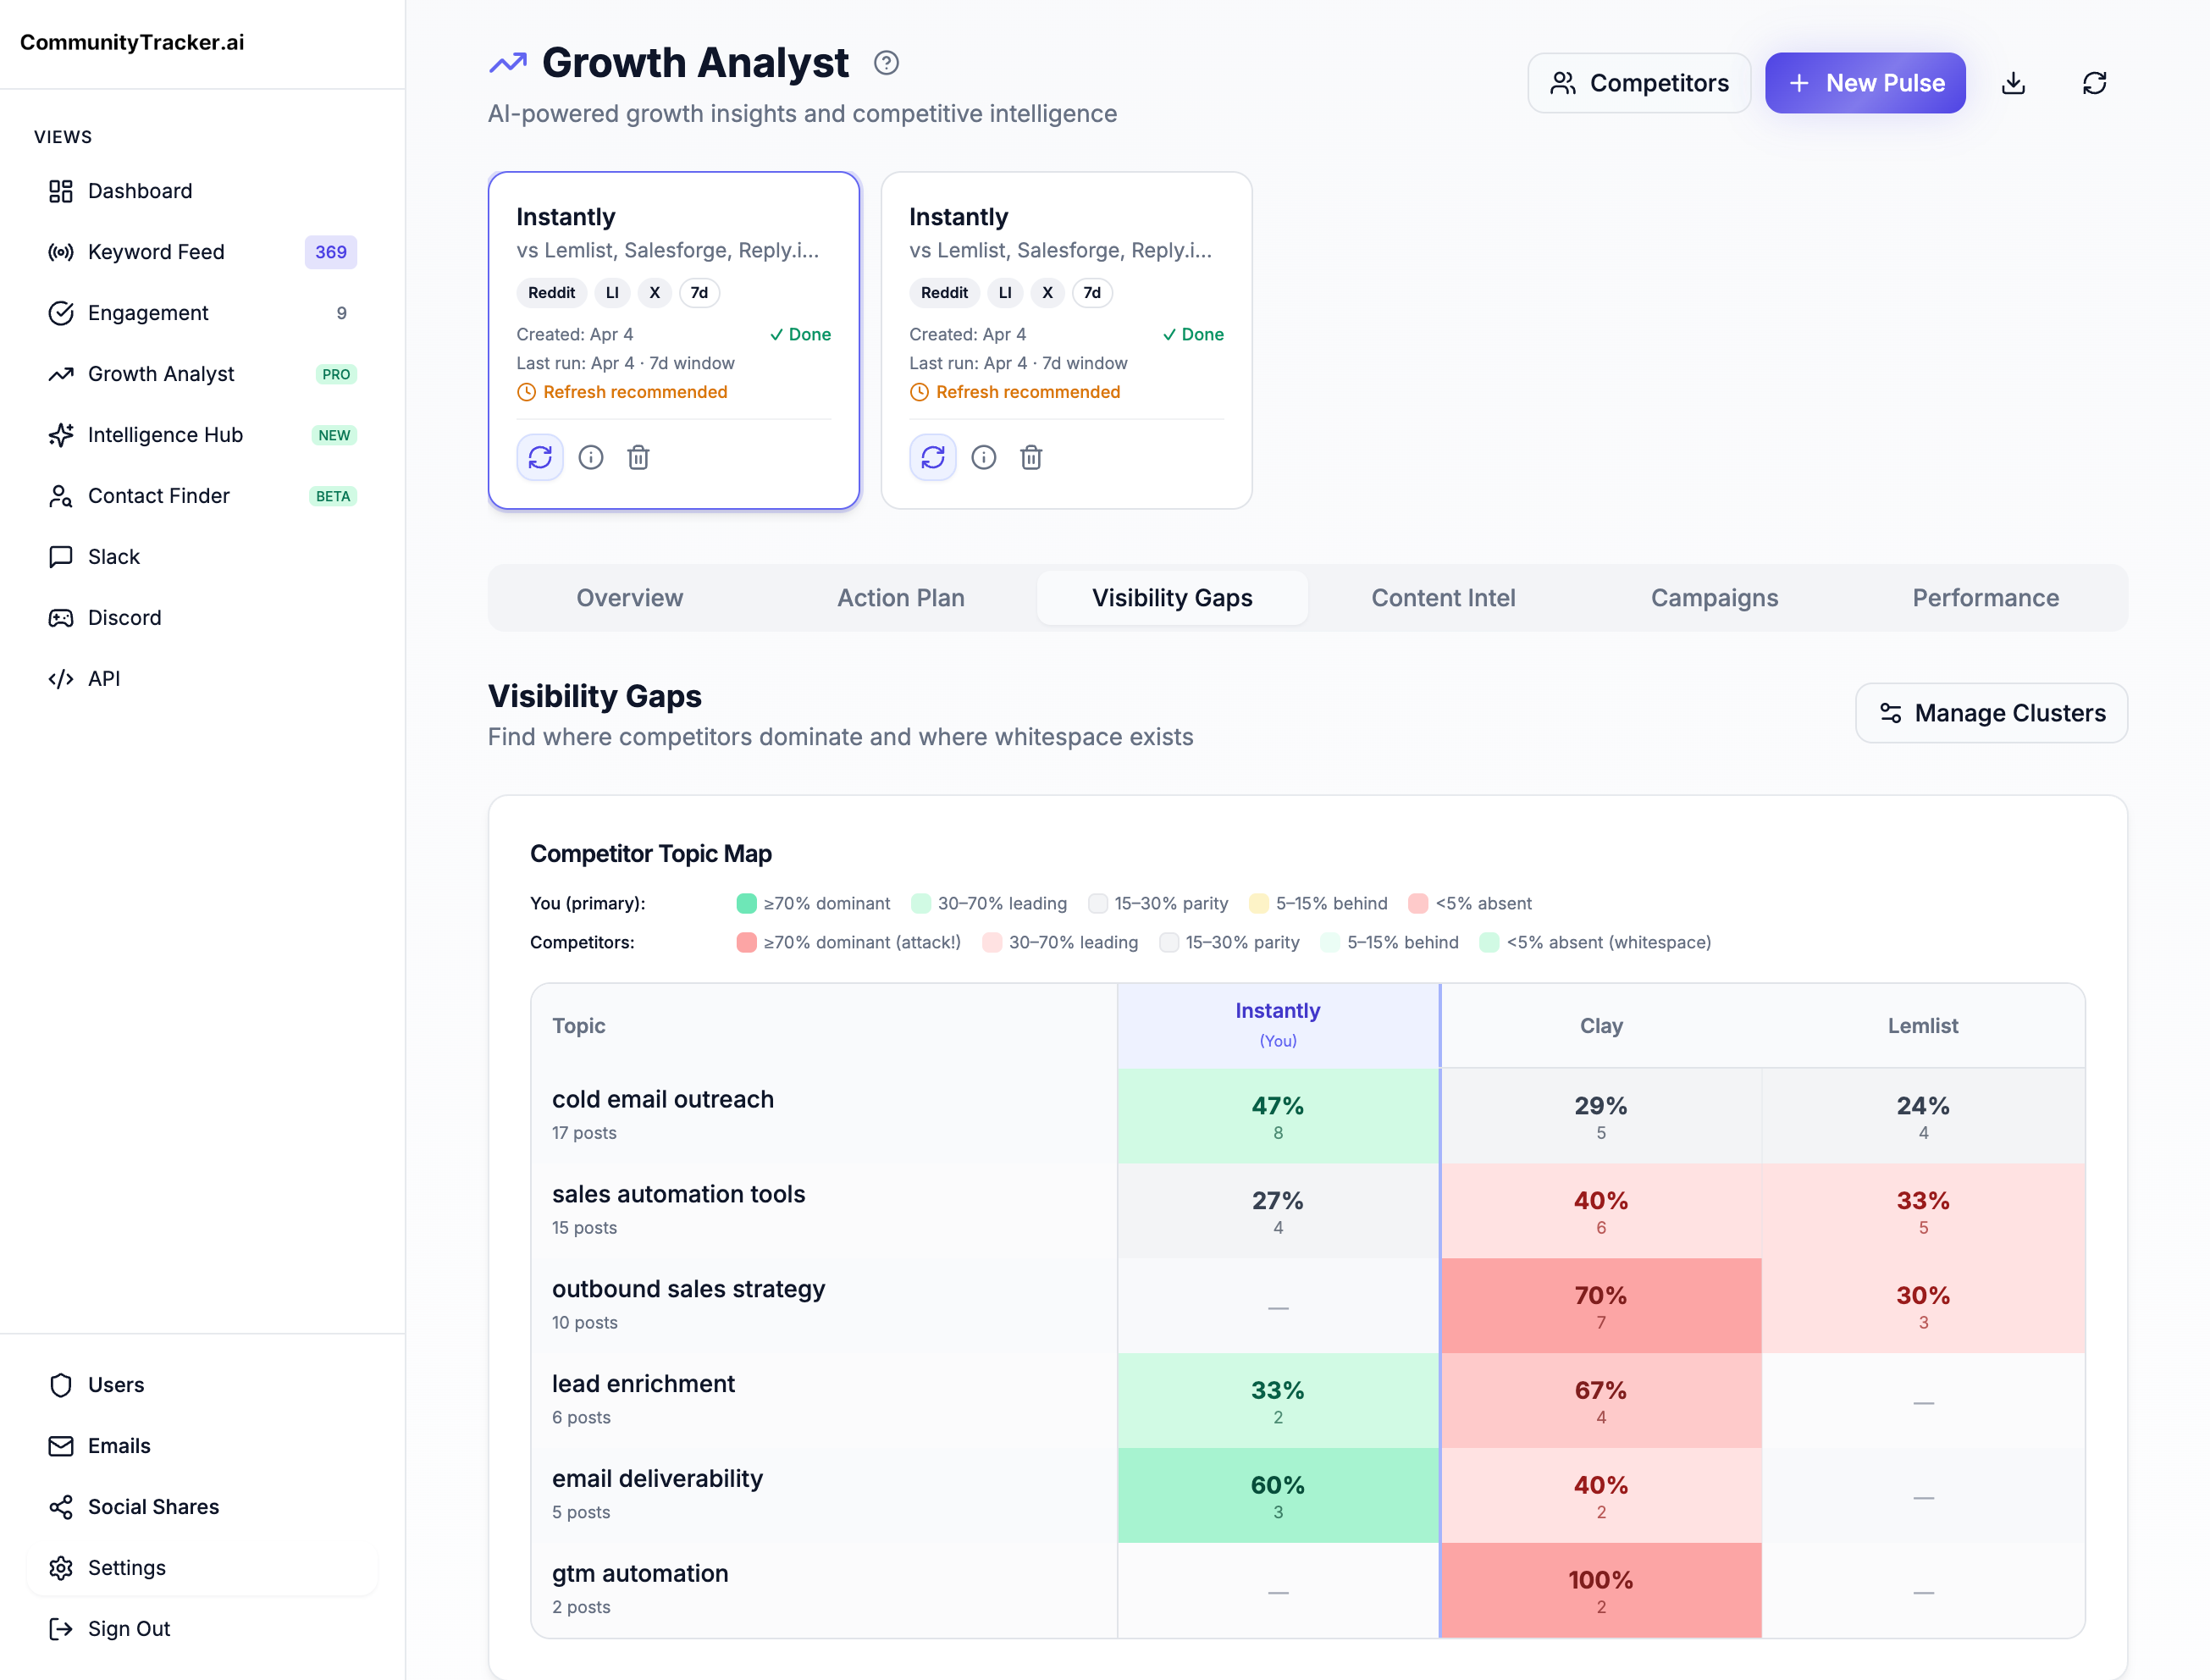Click the Settings gear icon
Image resolution: width=2210 pixels, height=1680 pixels.
point(61,1568)
